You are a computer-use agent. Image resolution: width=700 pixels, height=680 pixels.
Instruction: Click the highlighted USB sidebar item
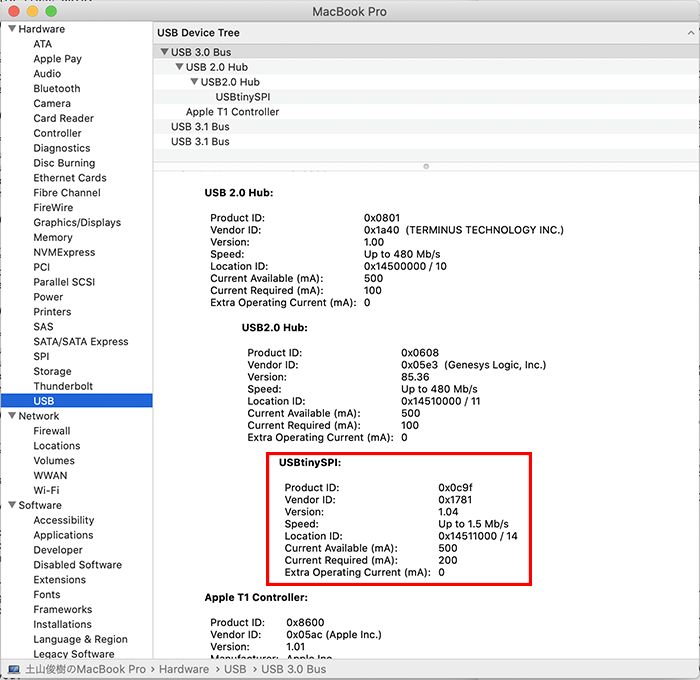pyautogui.click(x=76, y=400)
